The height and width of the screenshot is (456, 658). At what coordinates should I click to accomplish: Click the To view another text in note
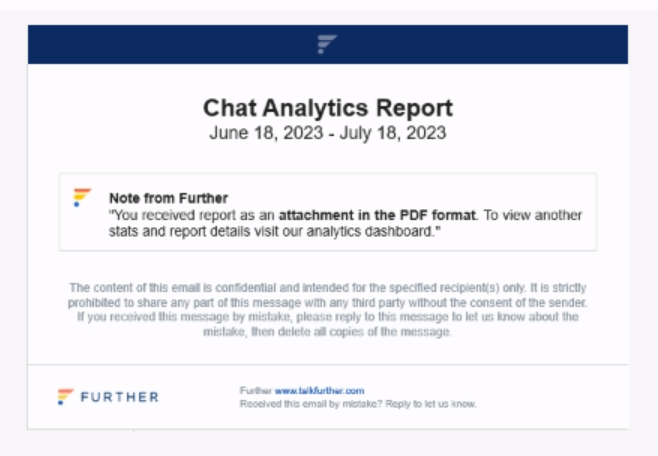point(533,215)
